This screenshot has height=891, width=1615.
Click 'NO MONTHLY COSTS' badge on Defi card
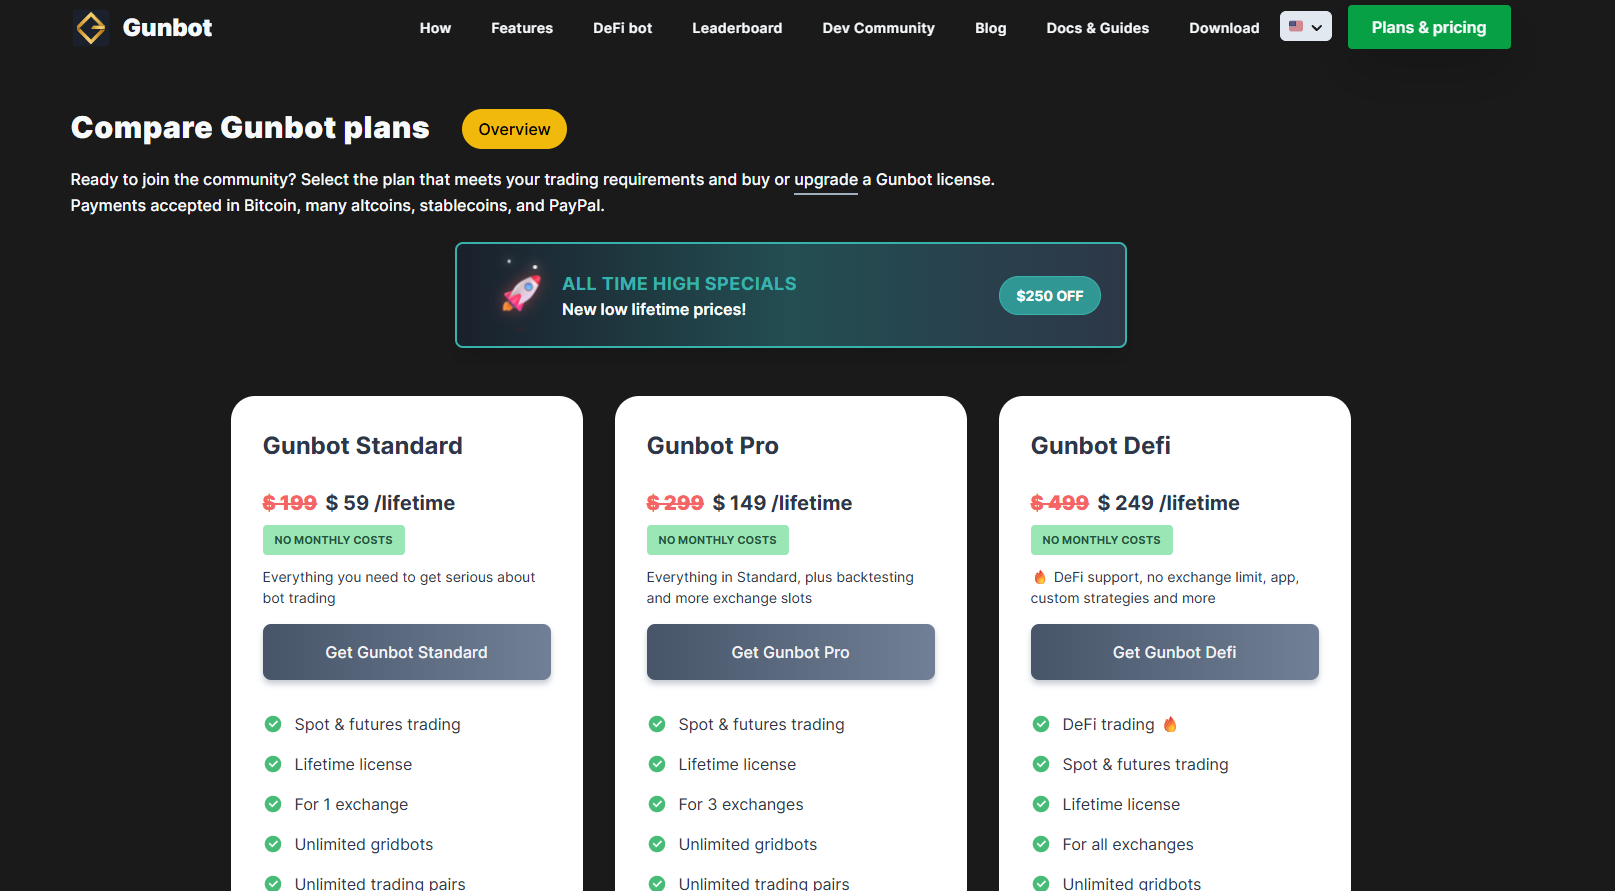pos(1102,540)
